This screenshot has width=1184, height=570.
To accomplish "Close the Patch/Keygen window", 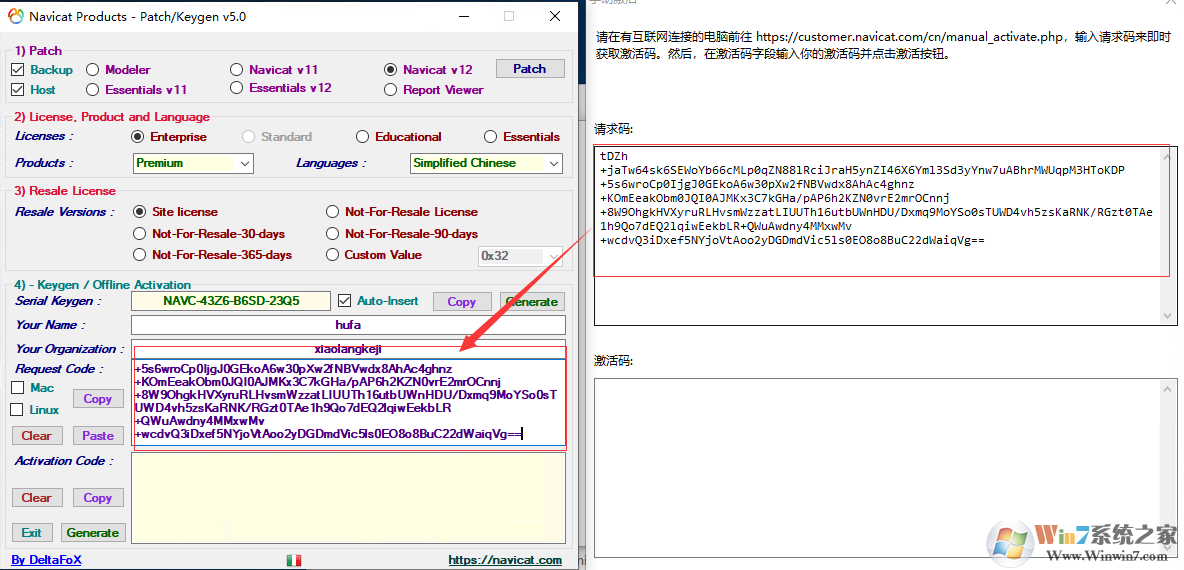I will point(556,16).
